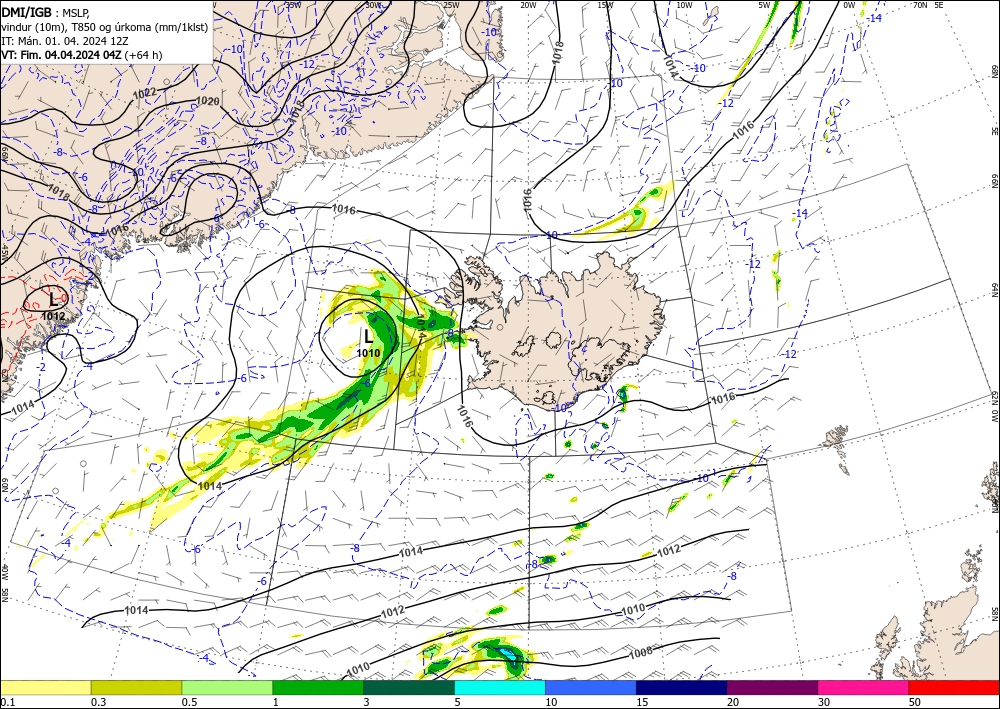Screen dimensions: 1000x709
Task: Click the '70N 5E' corner label
Action: pos(928,5)
